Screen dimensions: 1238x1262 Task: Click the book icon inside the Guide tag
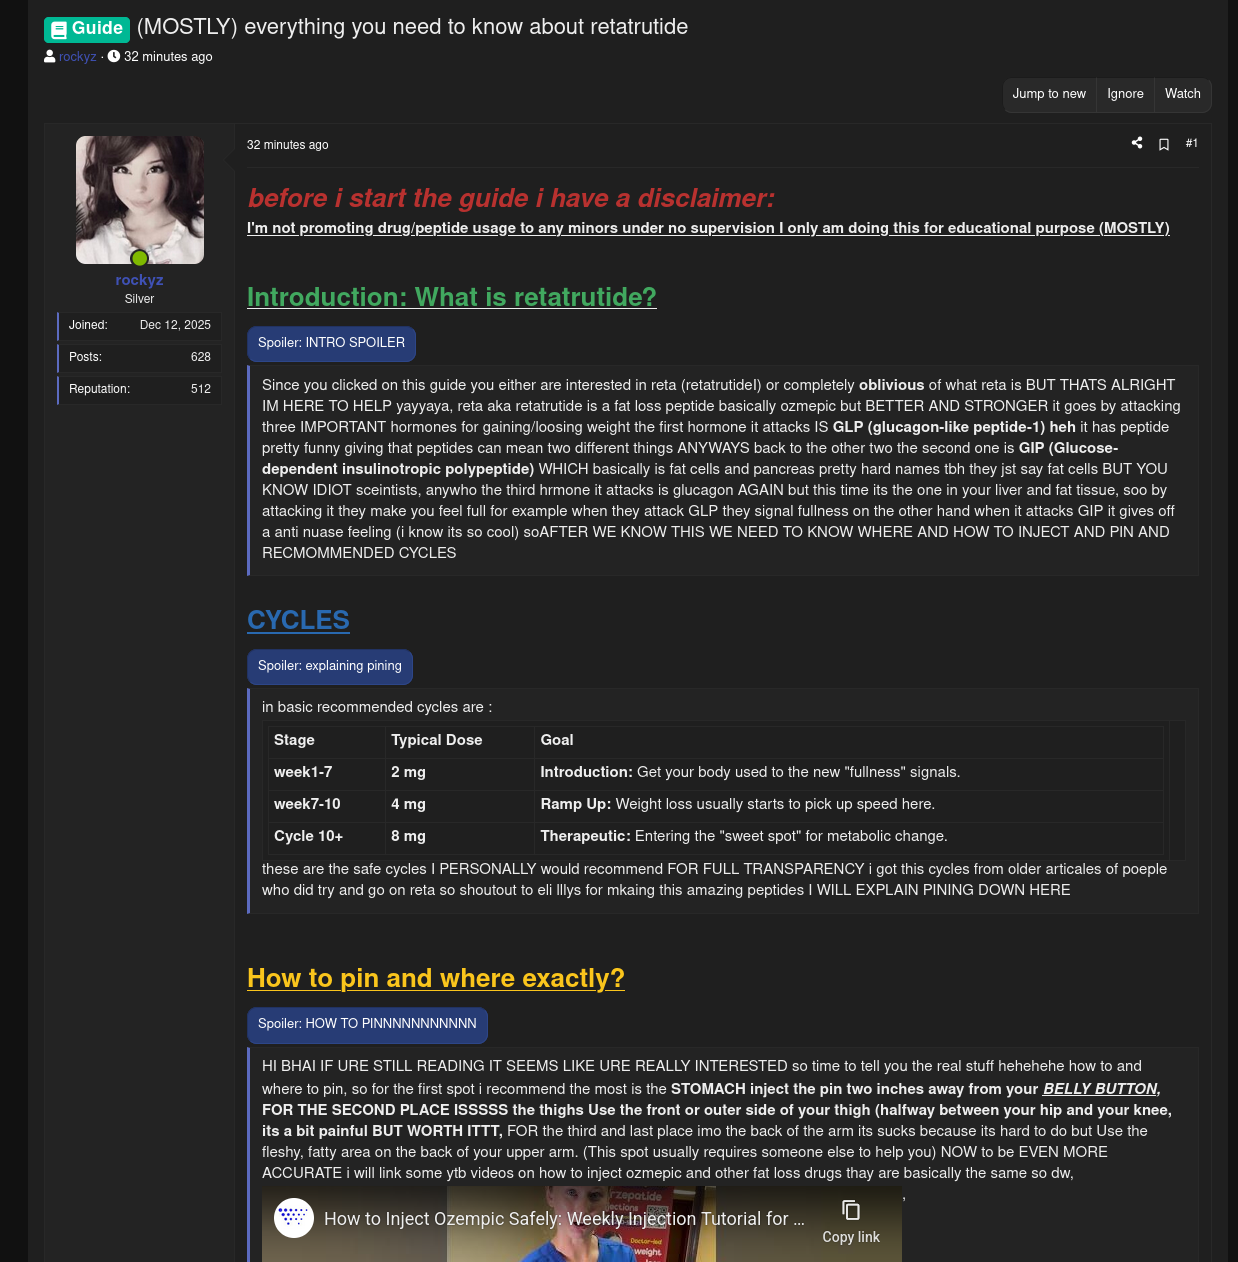pyautogui.click(x=60, y=29)
